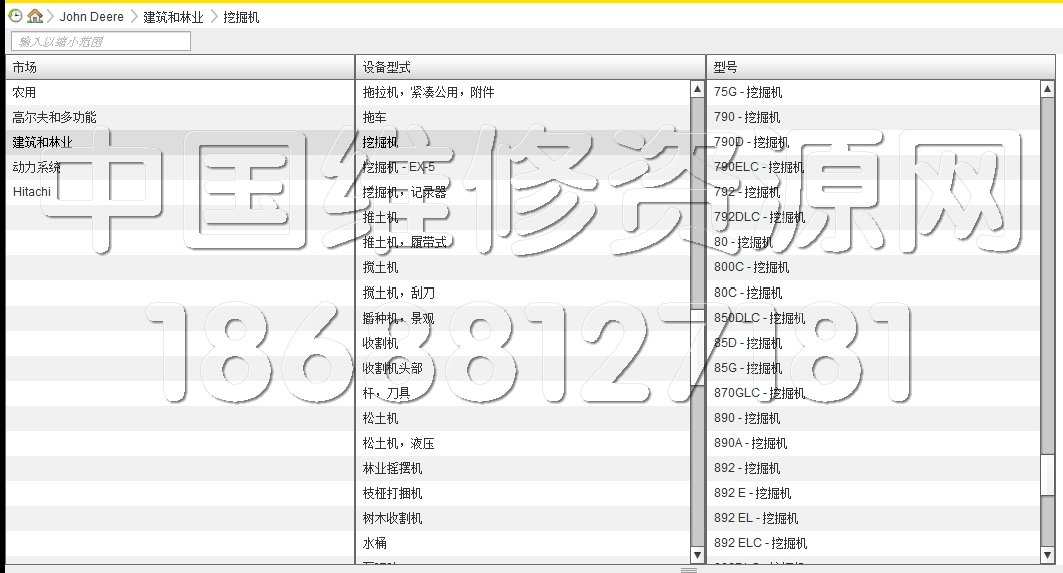Viewport: 1063px width, 573px height.
Task: Select 高尔夫和多功能 market
Action: [x=55, y=117]
